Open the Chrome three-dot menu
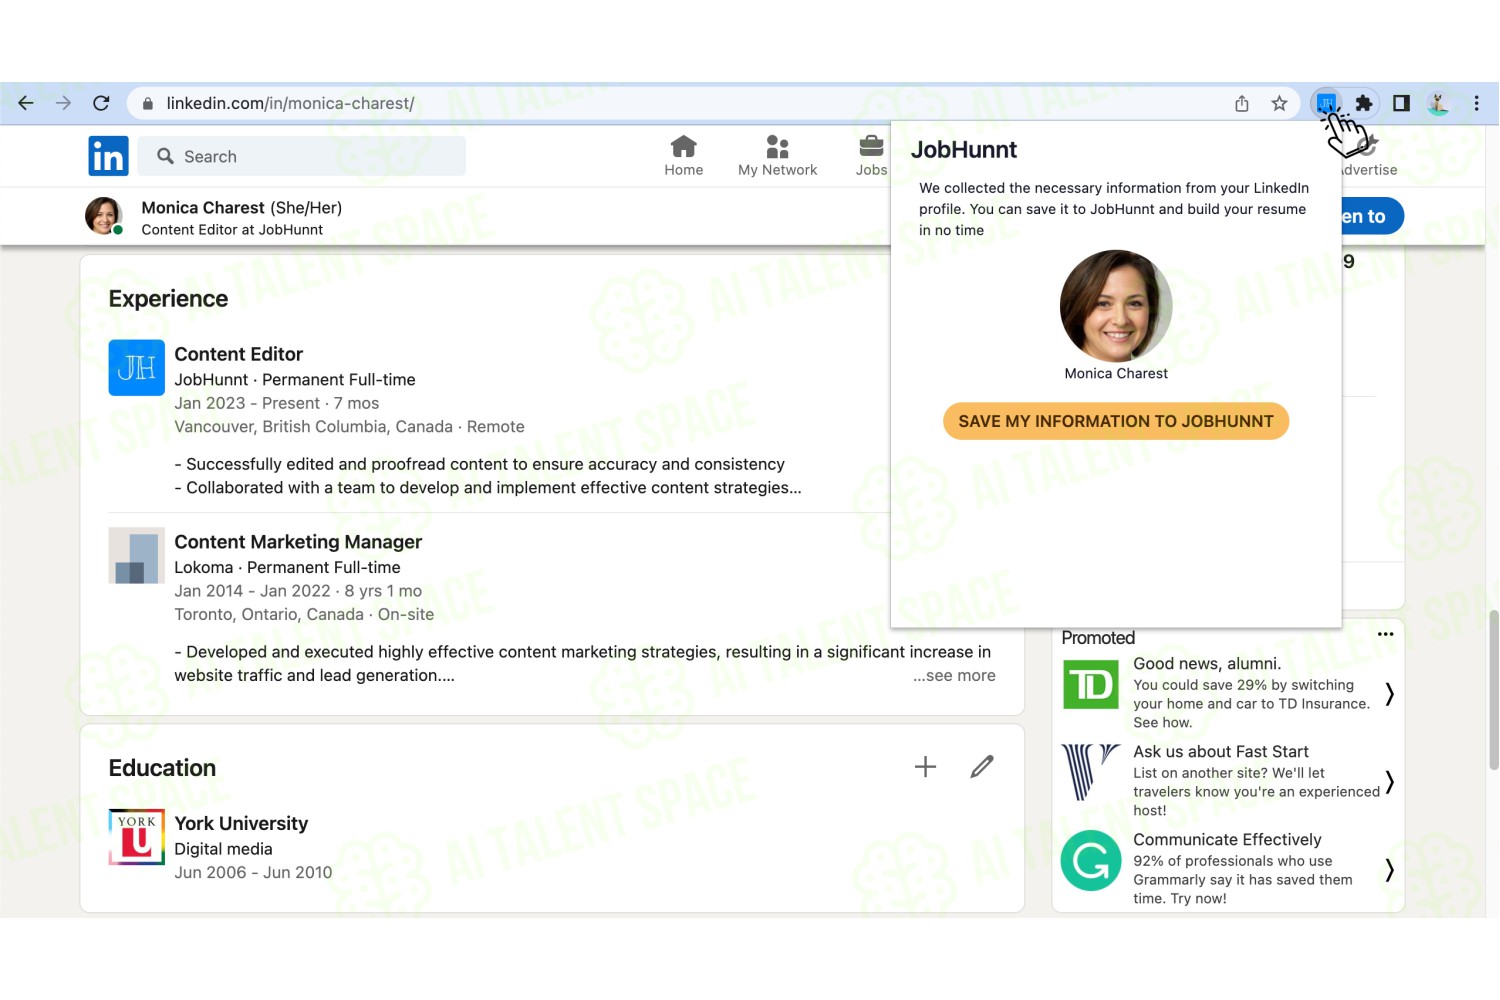The image size is (1500, 1000). point(1476,103)
